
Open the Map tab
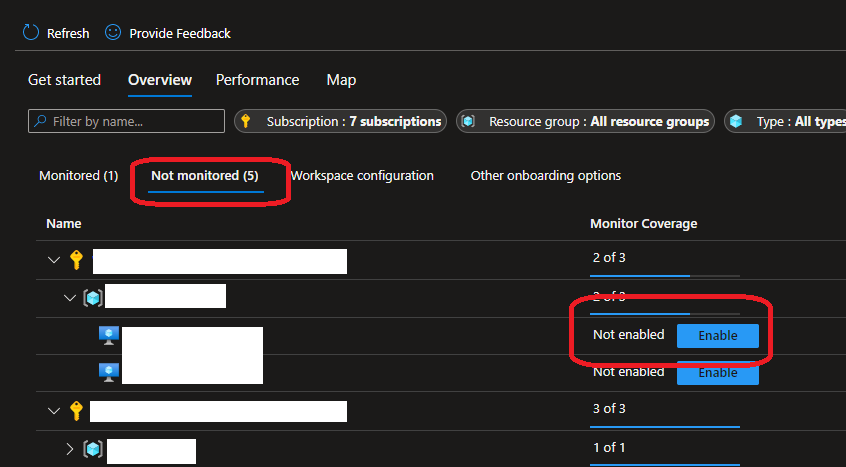point(341,80)
